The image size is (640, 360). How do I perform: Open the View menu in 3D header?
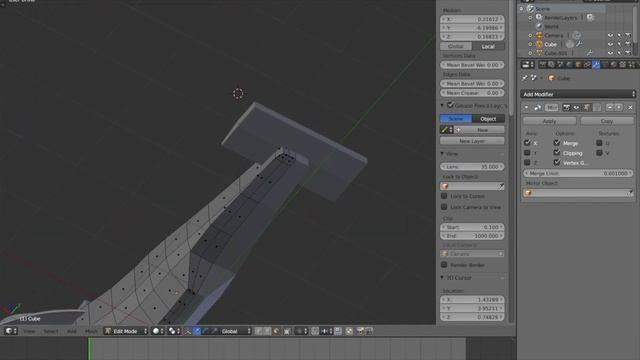tap(29, 331)
